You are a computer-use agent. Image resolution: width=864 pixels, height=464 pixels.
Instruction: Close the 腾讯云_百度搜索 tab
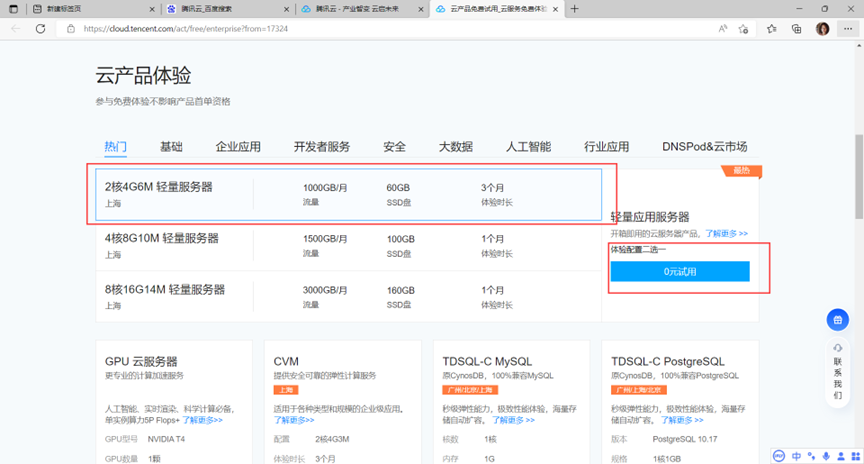click(x=287, y=9)
